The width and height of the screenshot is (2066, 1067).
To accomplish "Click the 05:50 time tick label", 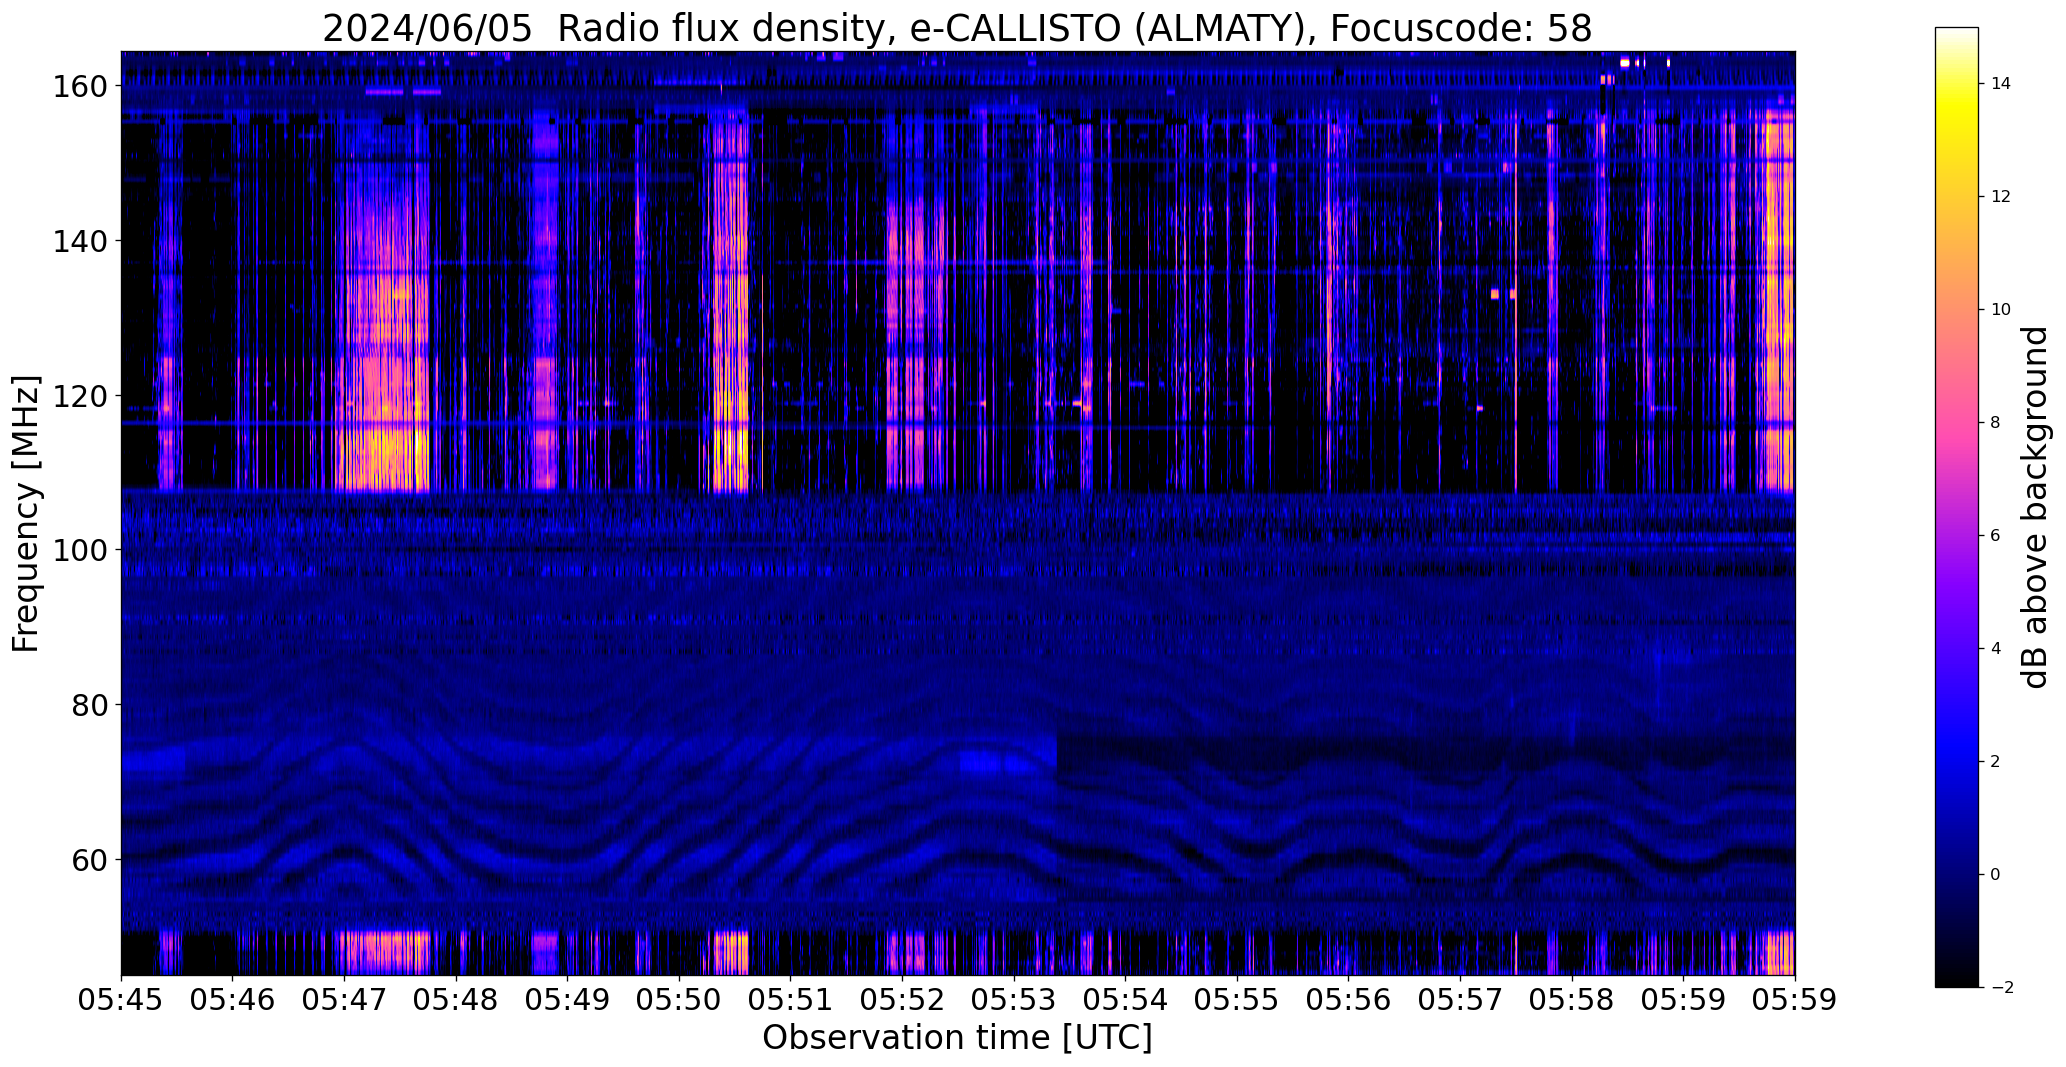I will pos(679,1001).
